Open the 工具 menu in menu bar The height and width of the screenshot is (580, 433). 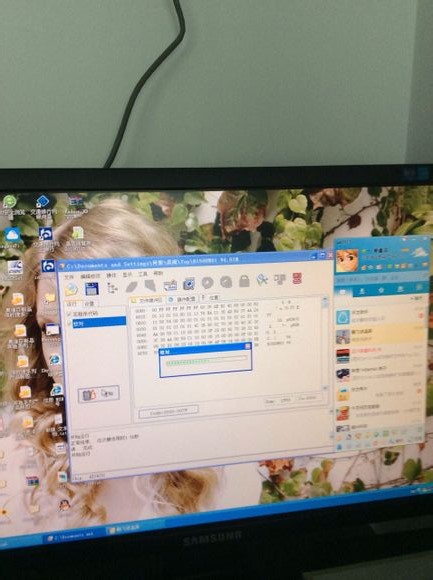pos(143,274)
